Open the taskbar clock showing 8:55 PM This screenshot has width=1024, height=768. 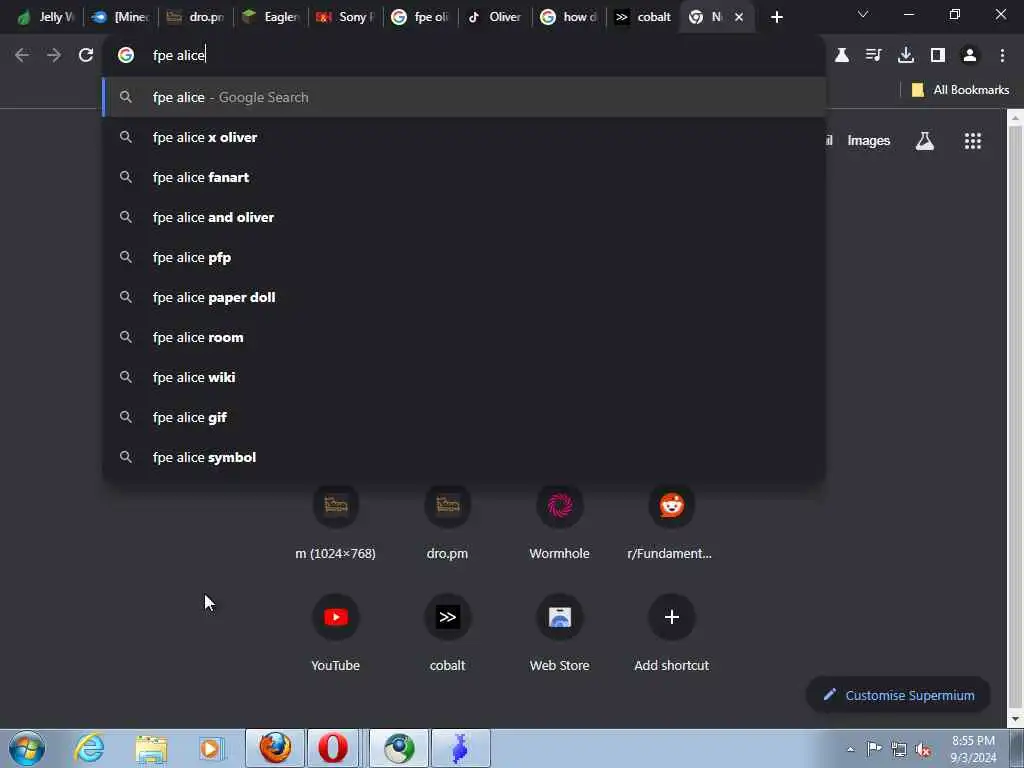(973, 749)
